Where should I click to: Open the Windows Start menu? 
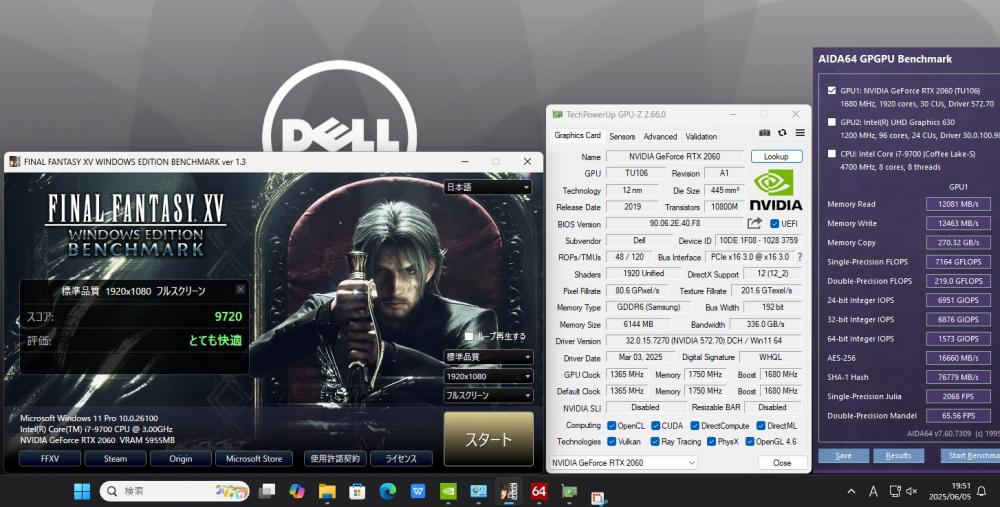point(82,491)
